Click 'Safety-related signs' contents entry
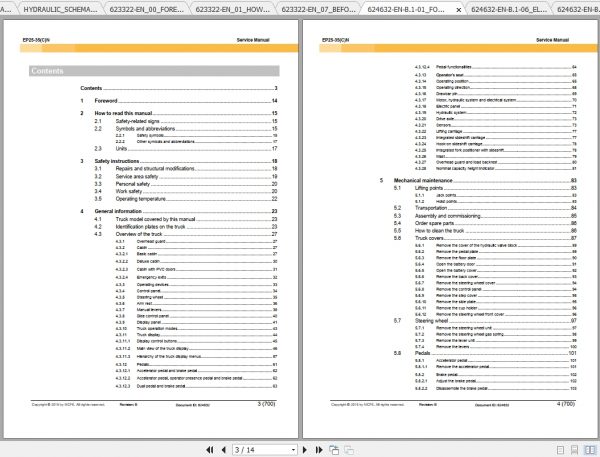 137,121
